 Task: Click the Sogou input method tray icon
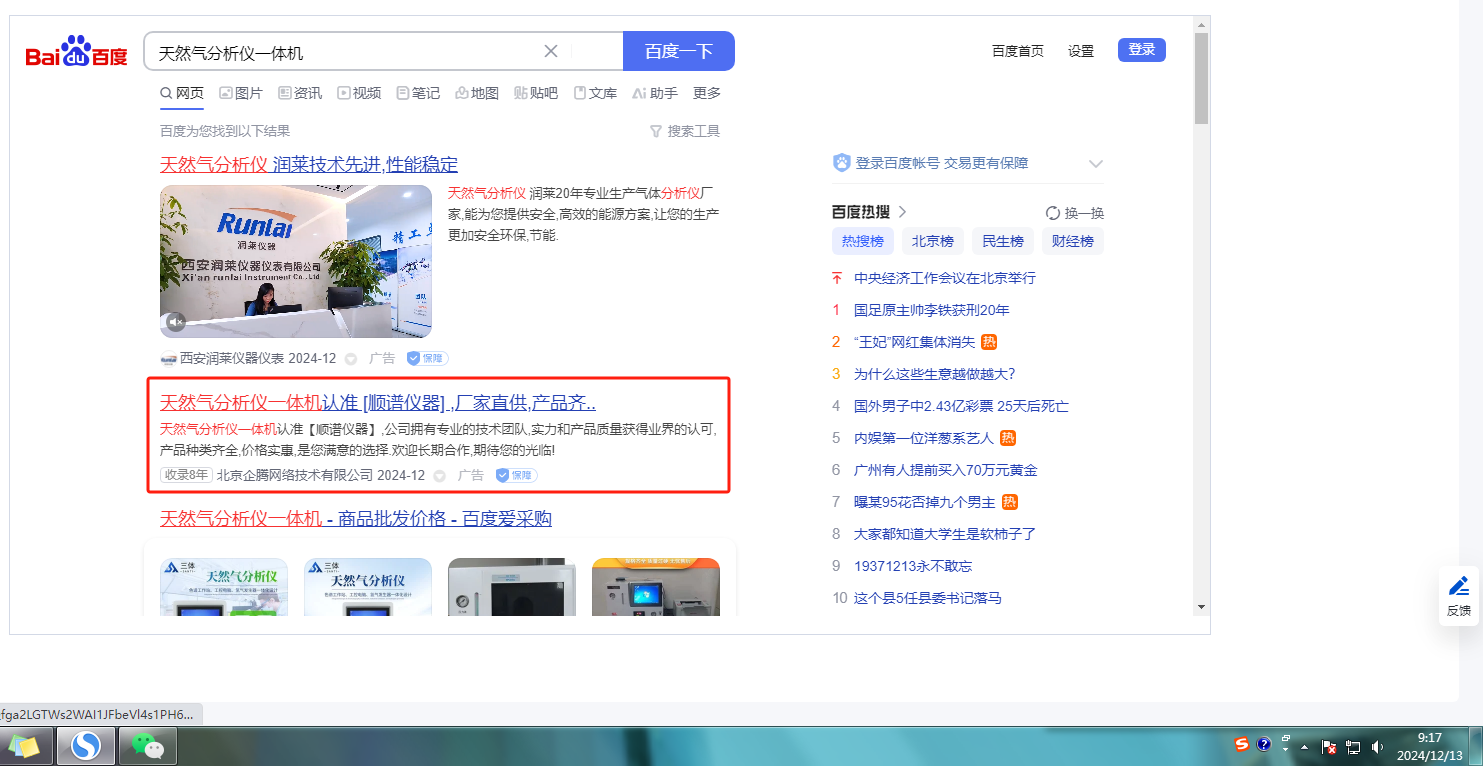click(1241, 745)
